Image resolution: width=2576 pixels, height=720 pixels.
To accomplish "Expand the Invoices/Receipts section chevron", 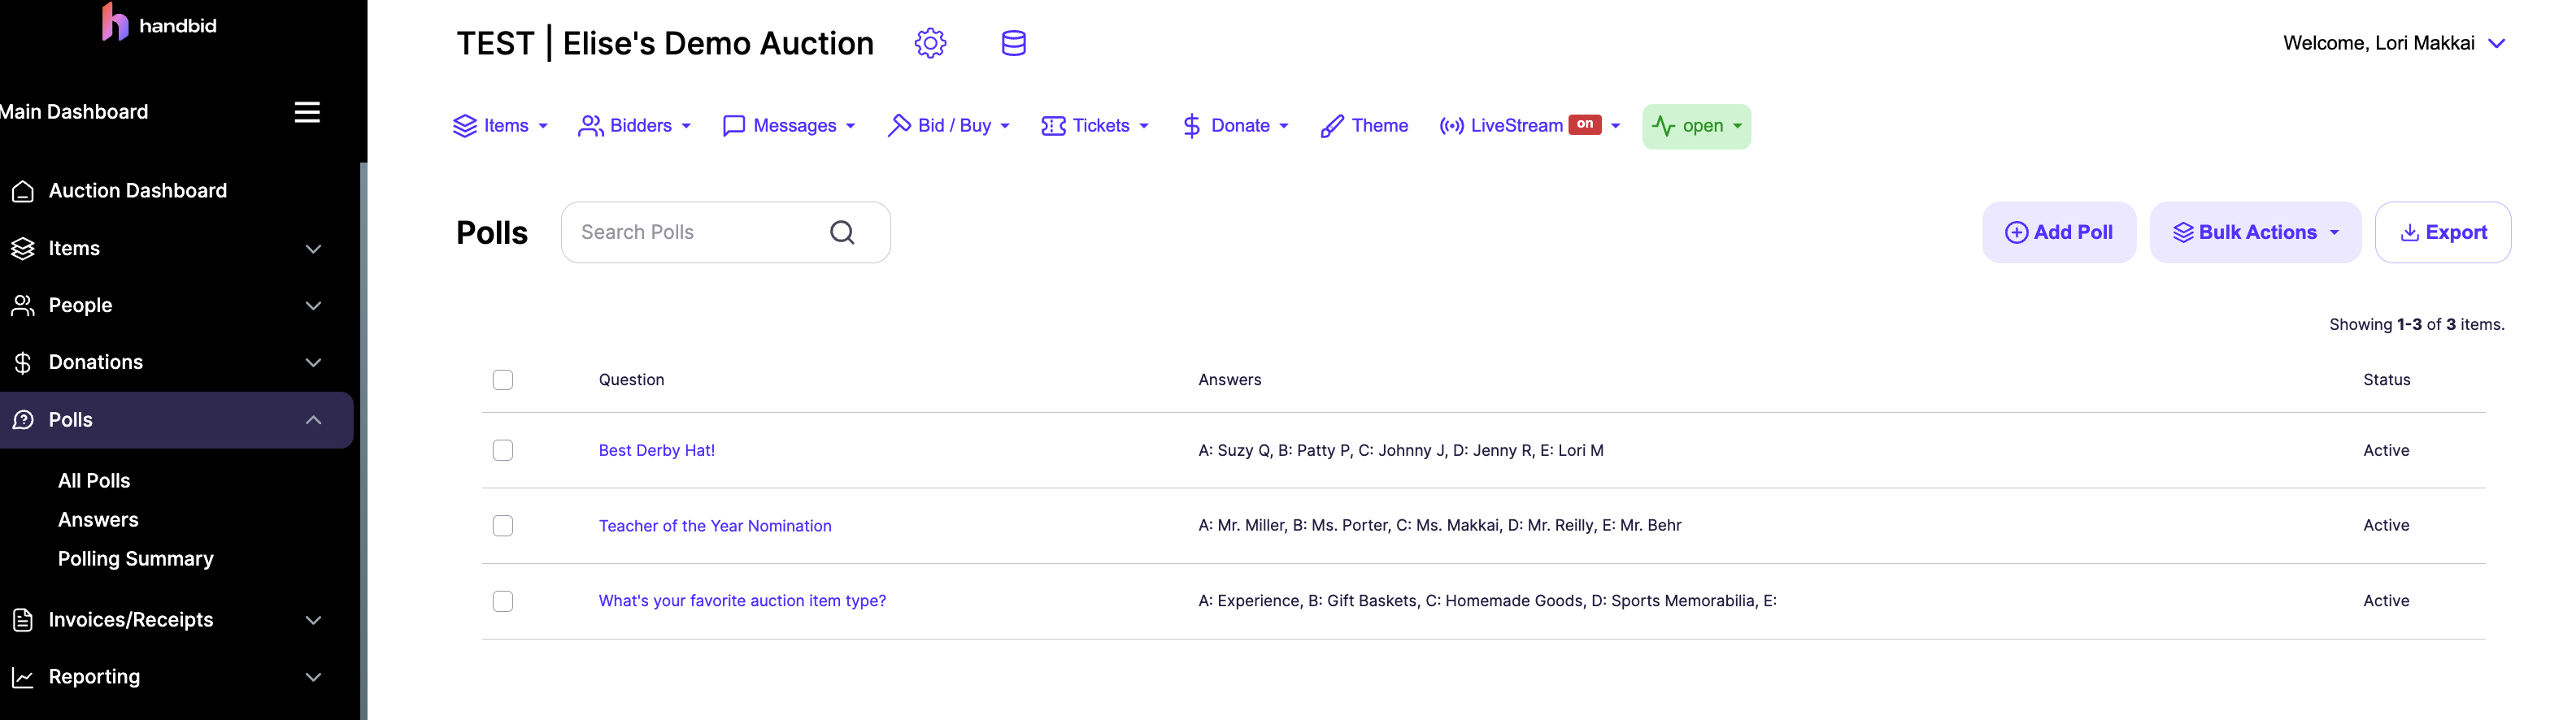I will tap(313, 621).
